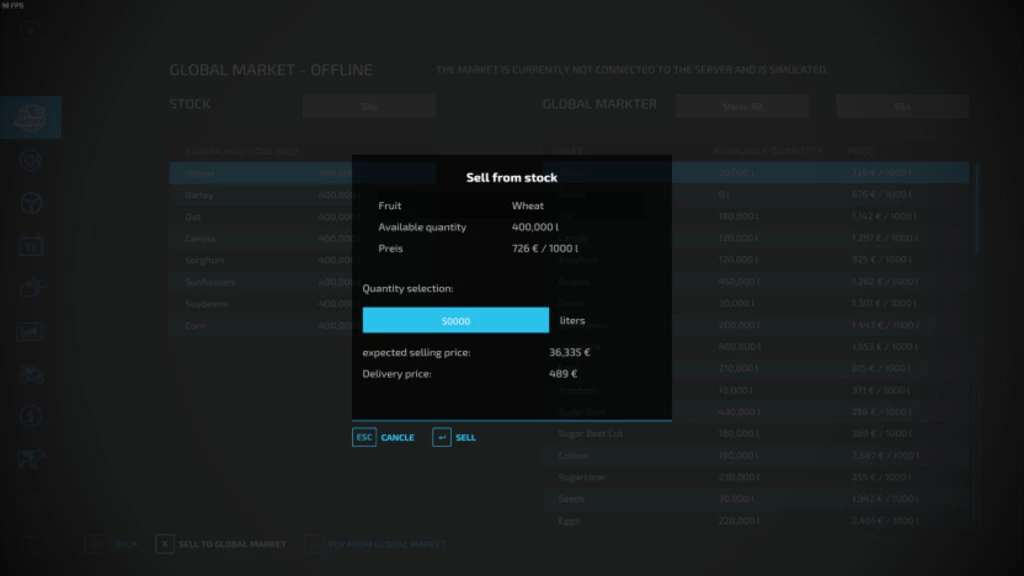Open the filter selector next to STOCK heading
The height and width of the screenshot is (576, 1024).
coord(369,106)
